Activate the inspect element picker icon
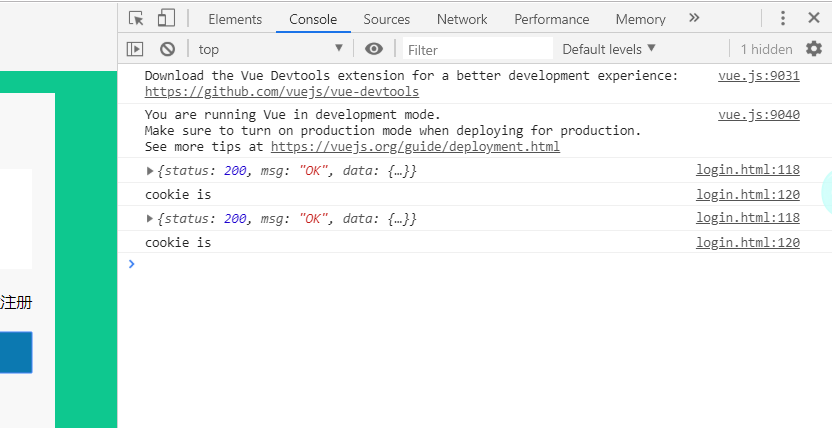Screen dimensions: 832x428 [137, 18]
